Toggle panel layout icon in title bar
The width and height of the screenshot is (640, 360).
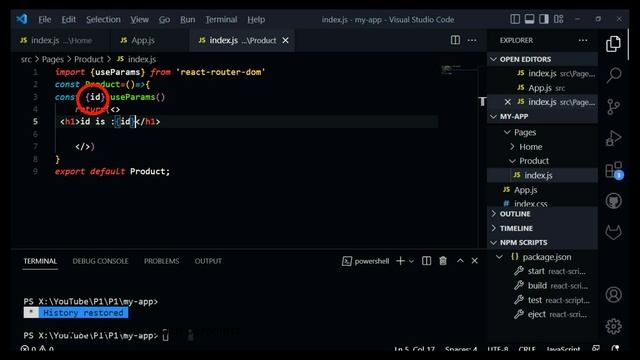click(529, 19)
